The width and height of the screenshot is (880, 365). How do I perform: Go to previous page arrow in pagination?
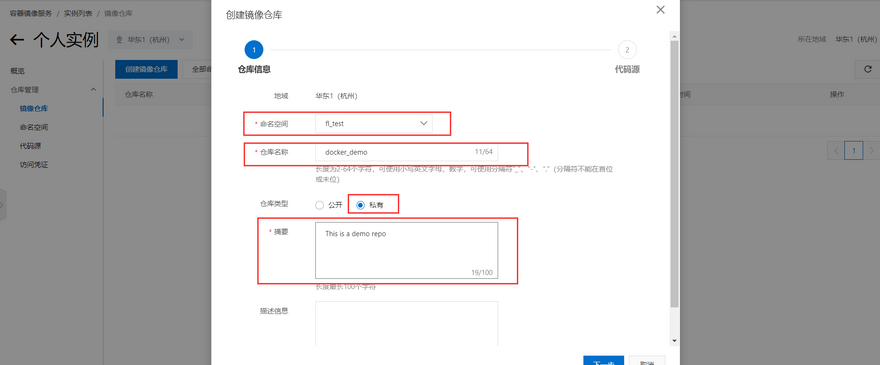(836, 150)
